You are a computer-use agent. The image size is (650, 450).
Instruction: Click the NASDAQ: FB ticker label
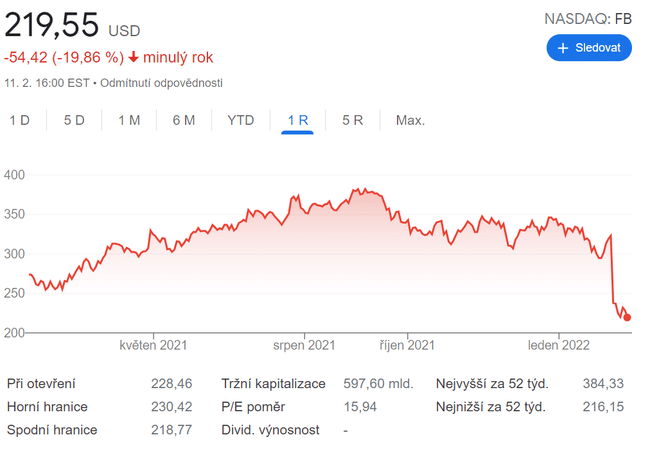[x=587, y=18]
